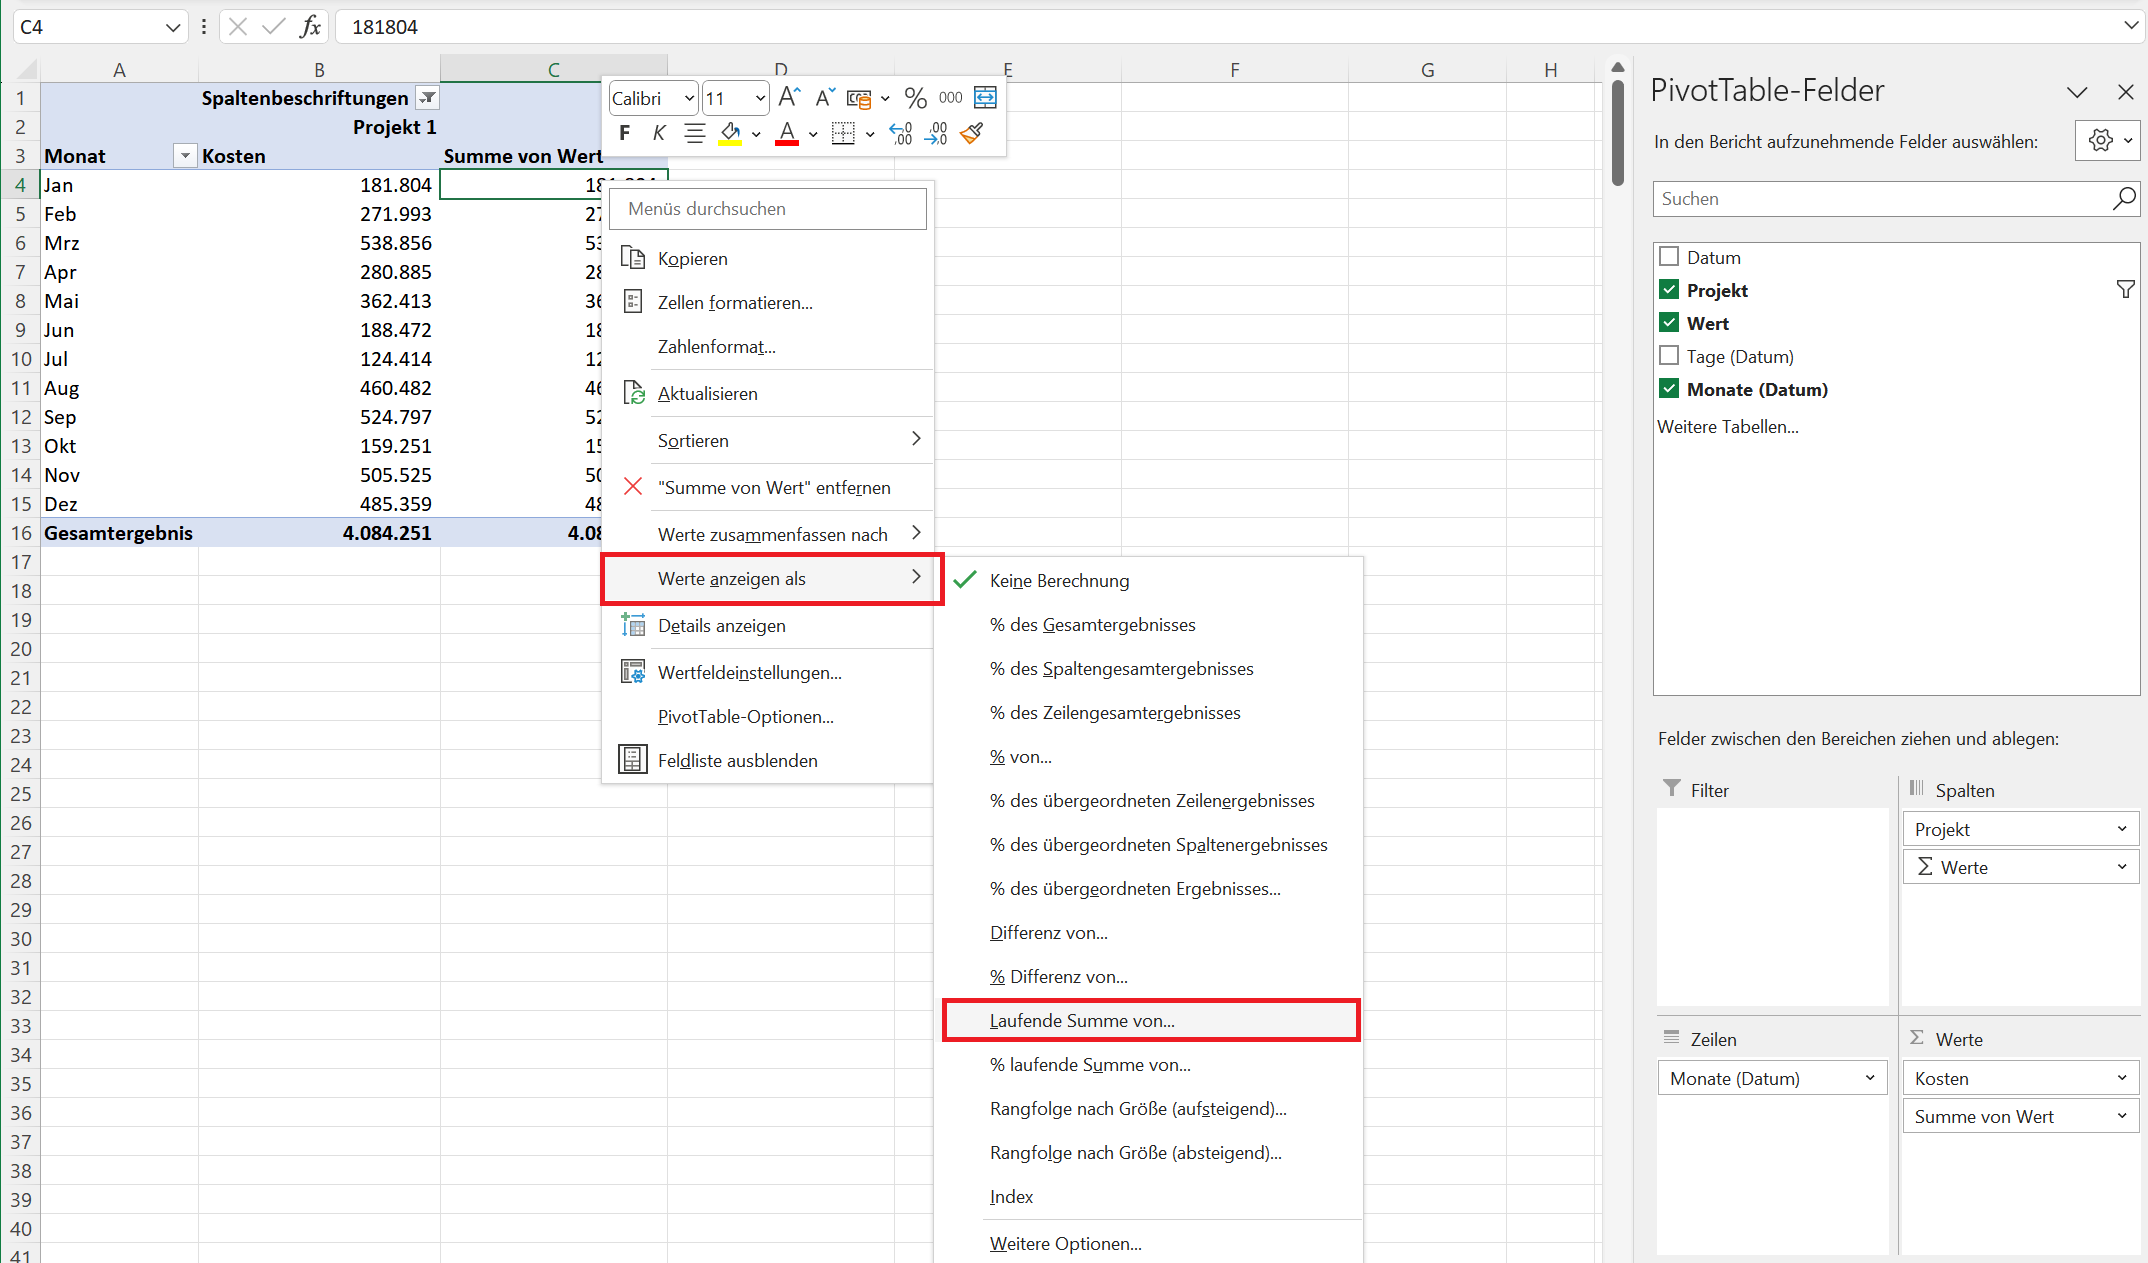Select Laufende Summe von... option
This screenshot has width=2148, height=1263.
point(1151,1020)
